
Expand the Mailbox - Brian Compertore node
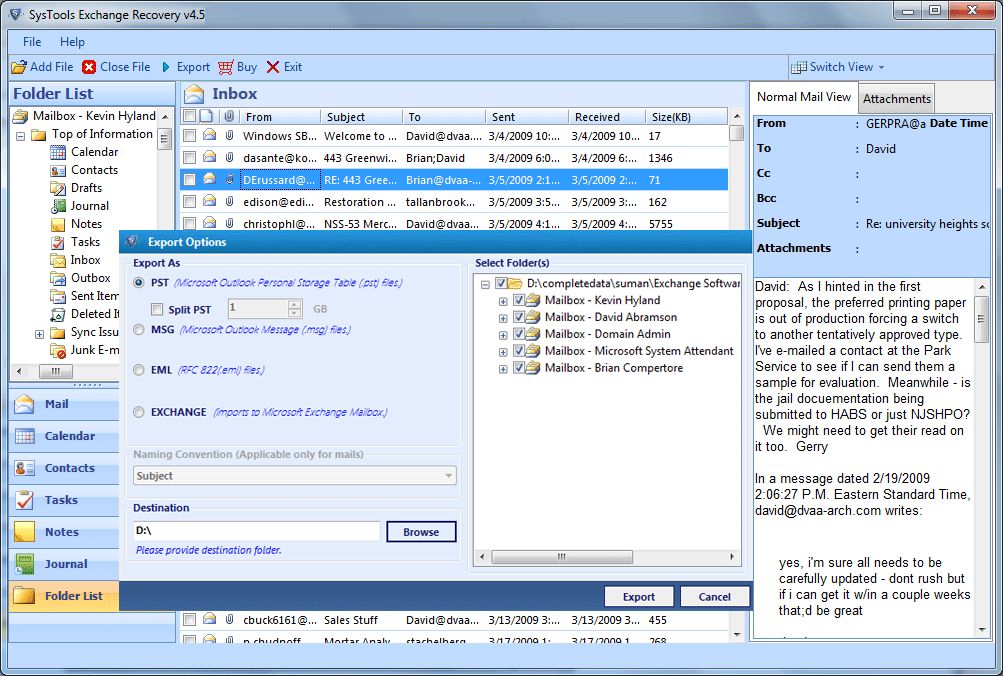pyautogui.click(x=502, y=368)
